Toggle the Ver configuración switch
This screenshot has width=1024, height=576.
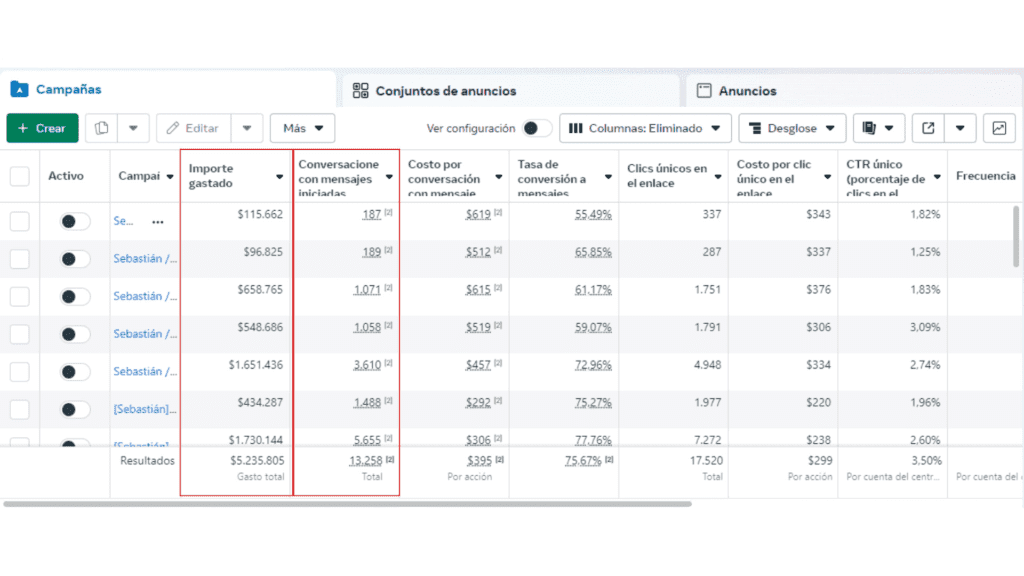click(537, 128)
